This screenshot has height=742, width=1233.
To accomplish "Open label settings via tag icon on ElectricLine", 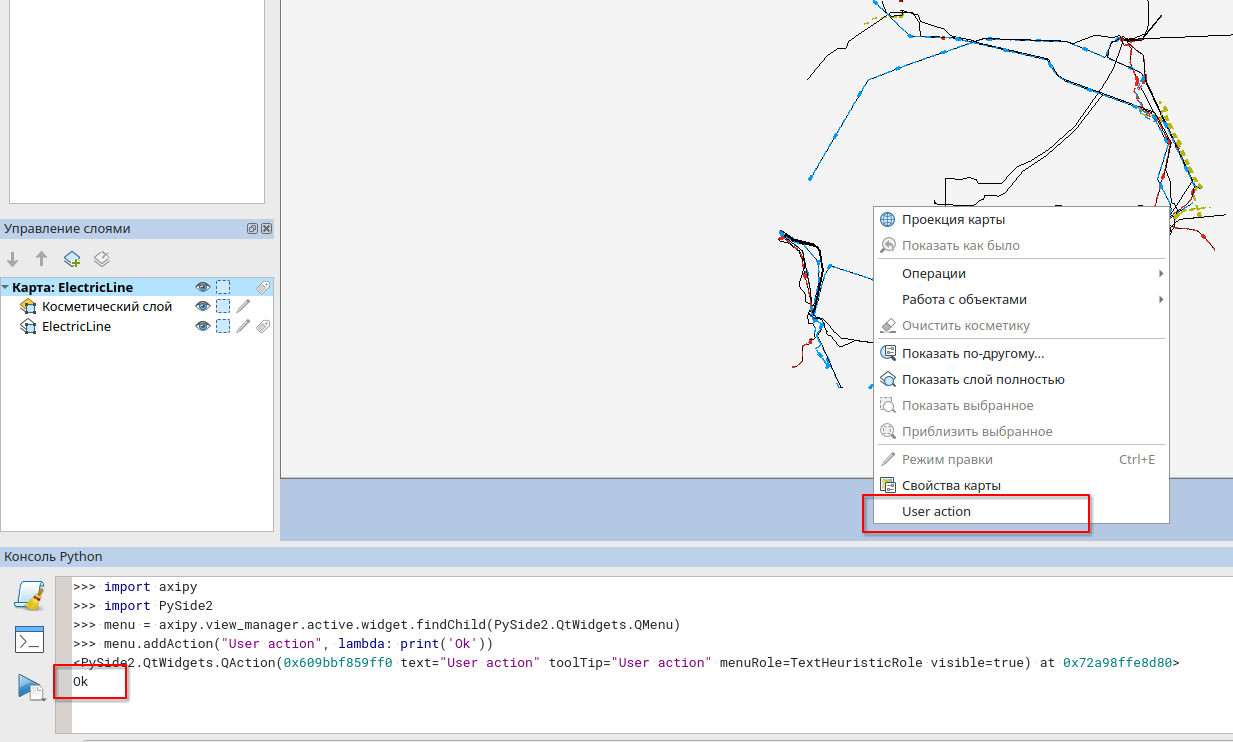I will [x=262, y=325].
